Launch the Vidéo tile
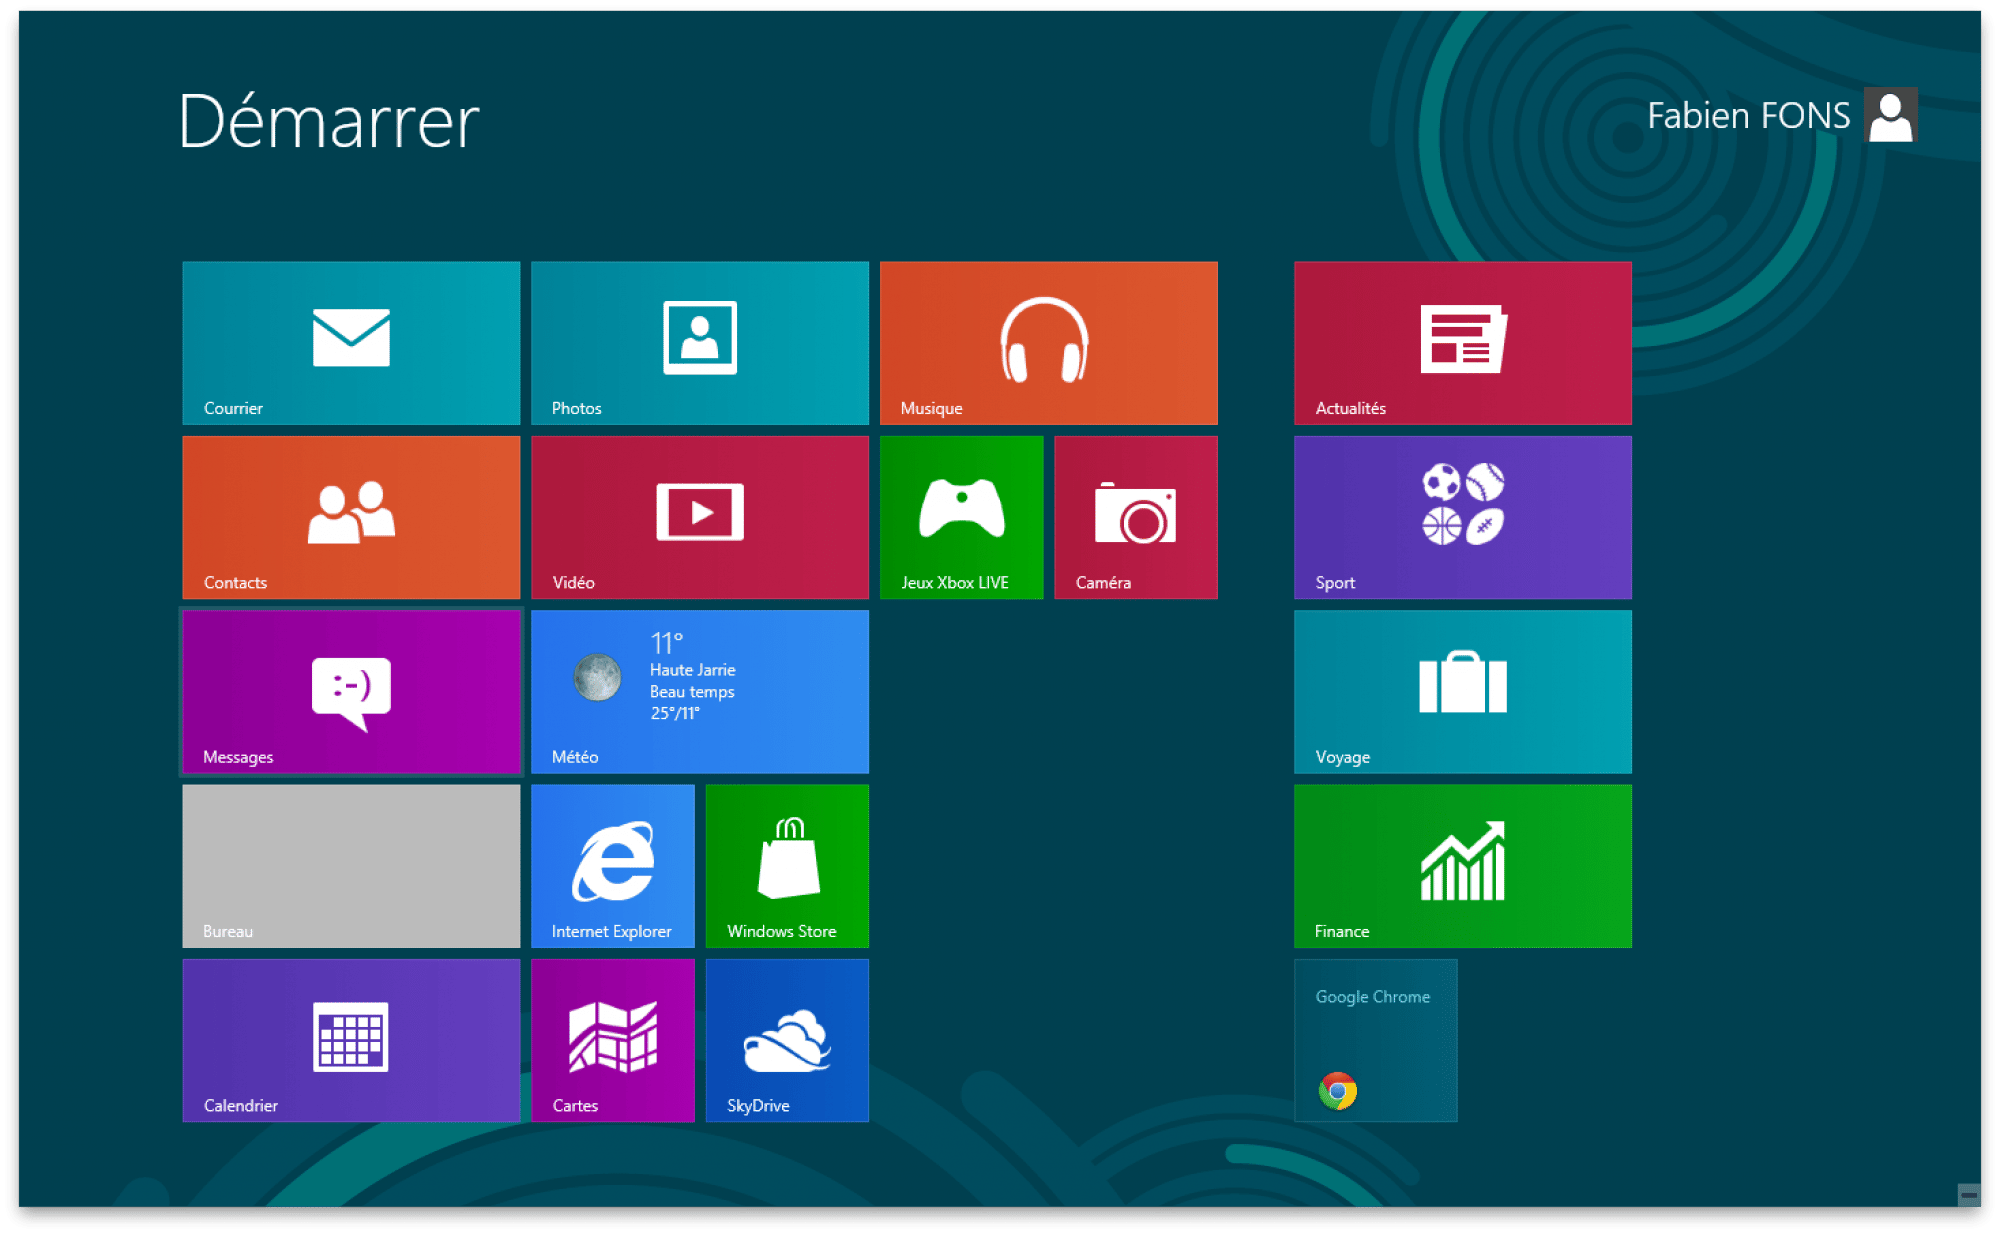The image size is (2000, 1234). (700, 517)
